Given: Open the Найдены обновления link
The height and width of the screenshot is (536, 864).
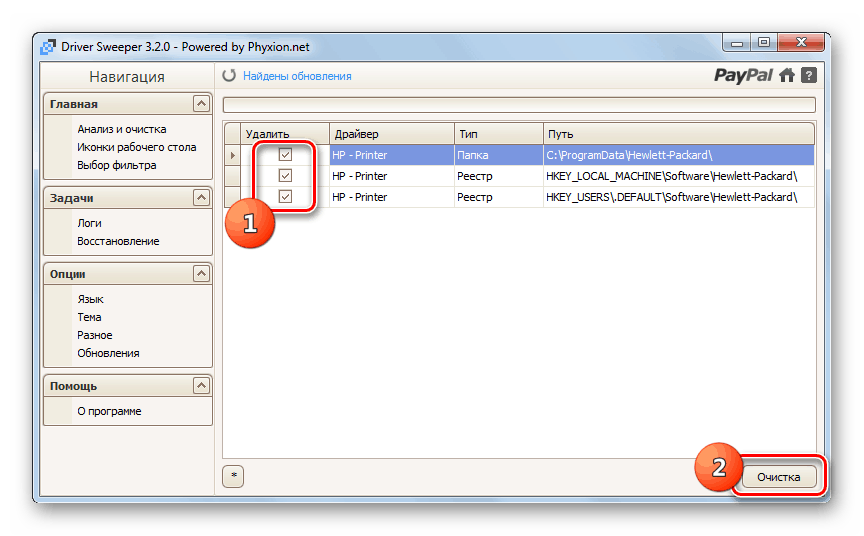Looking at the screenshot, I should [x=297, y=76].
